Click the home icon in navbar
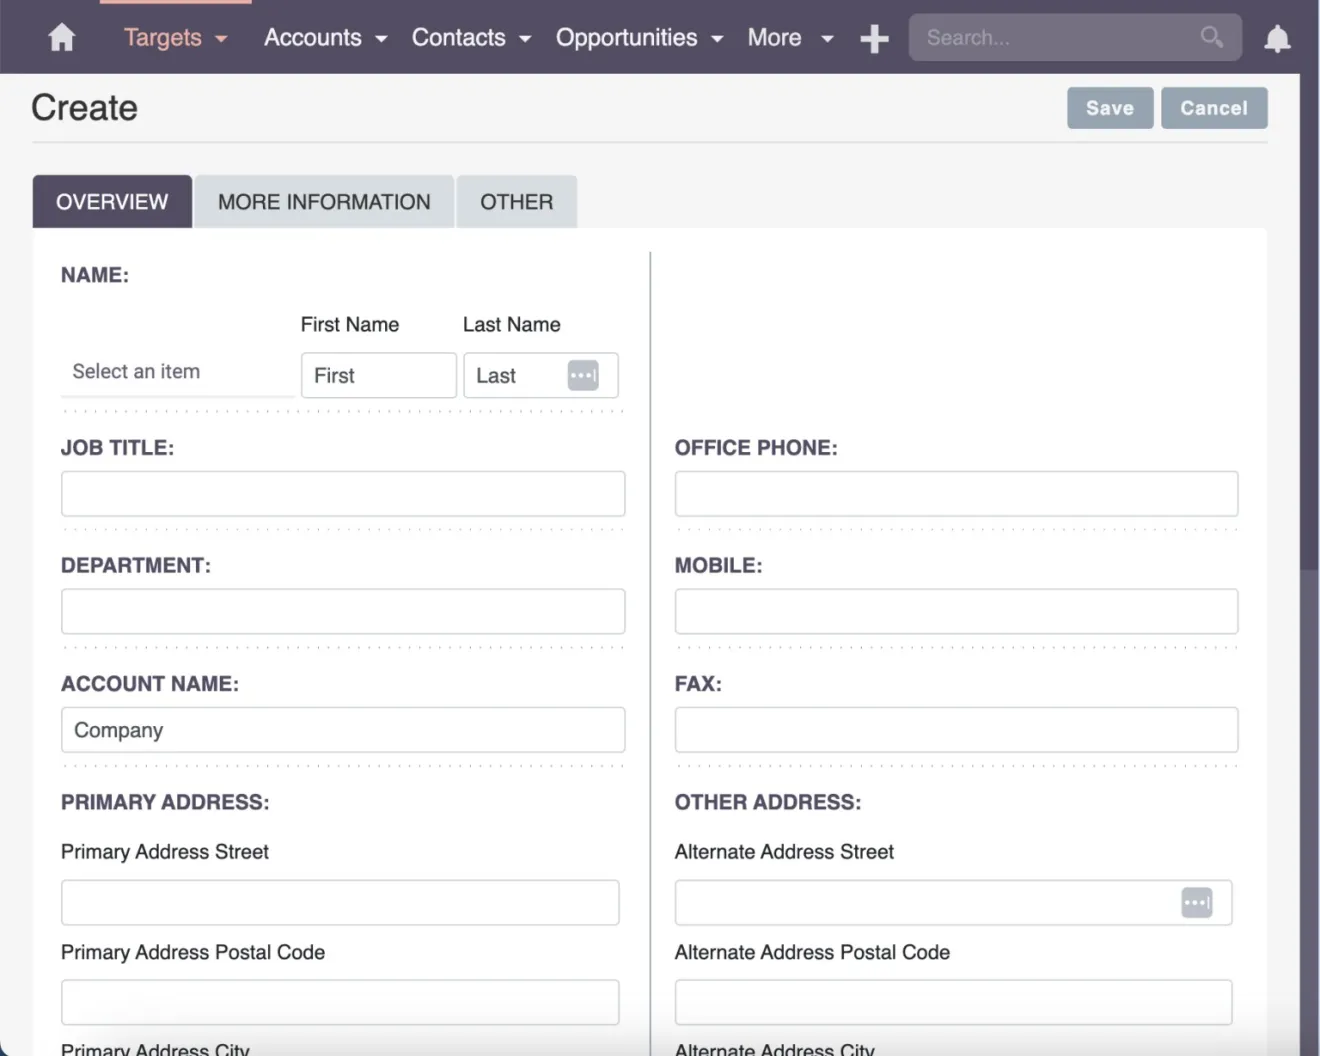The image size is (1320, 1056). tap(62, 38)
